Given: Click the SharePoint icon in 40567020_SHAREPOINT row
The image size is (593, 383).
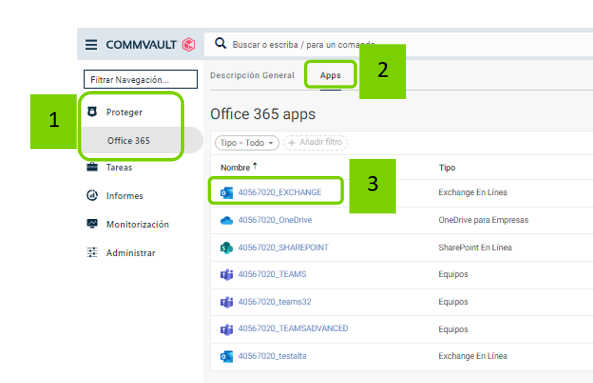Looking at the screenshot, I should point(227,248).
